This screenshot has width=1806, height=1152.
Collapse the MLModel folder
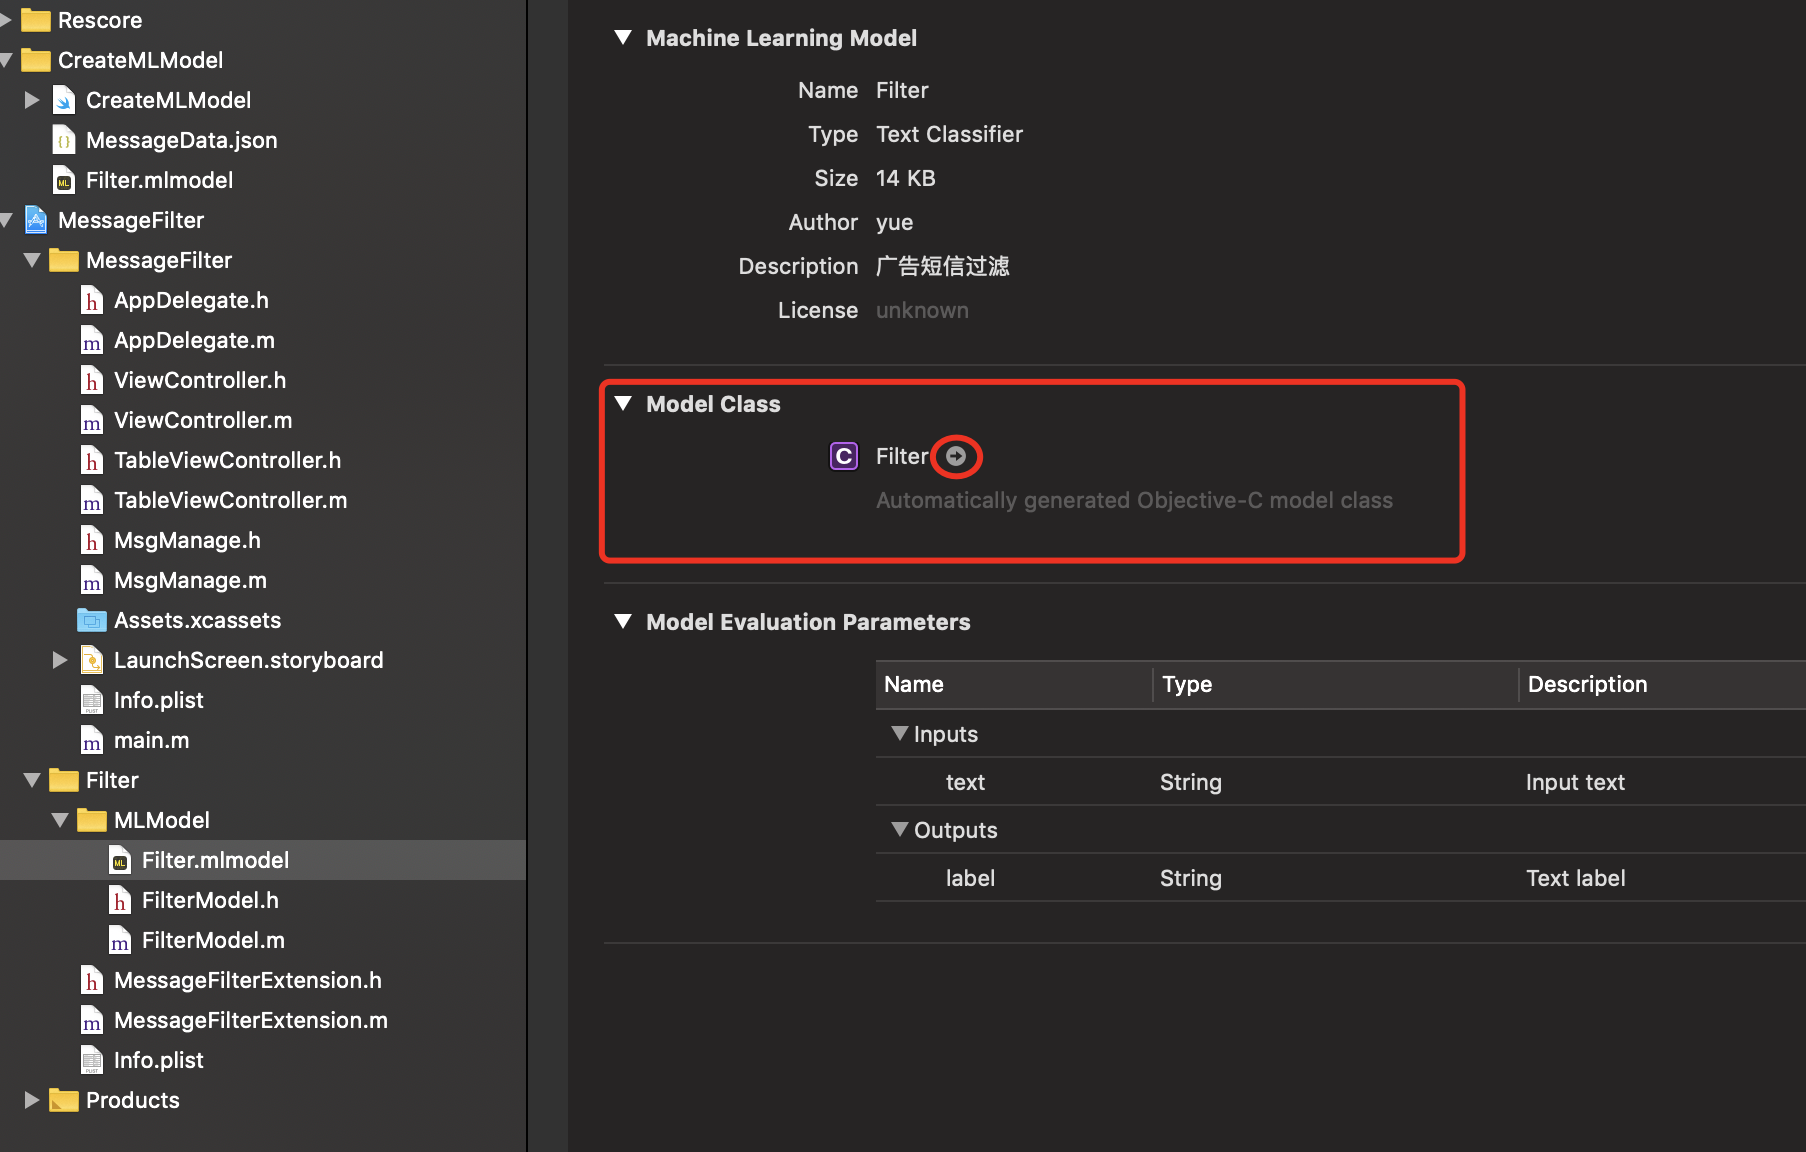pos(60,820)
